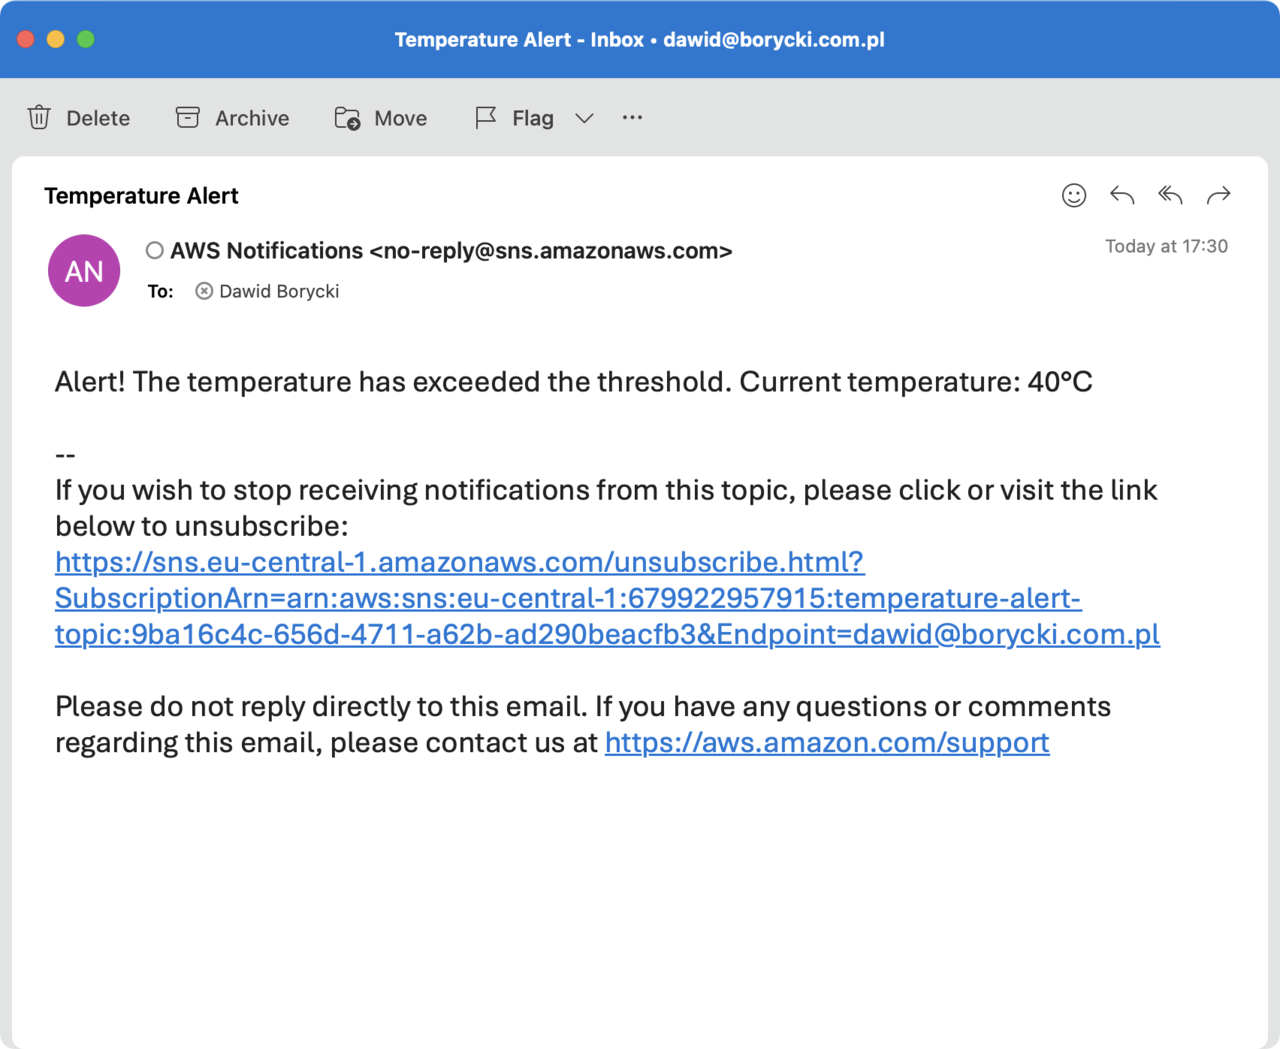Forward the email with the forward arrow

click(x=1218, y=195)
